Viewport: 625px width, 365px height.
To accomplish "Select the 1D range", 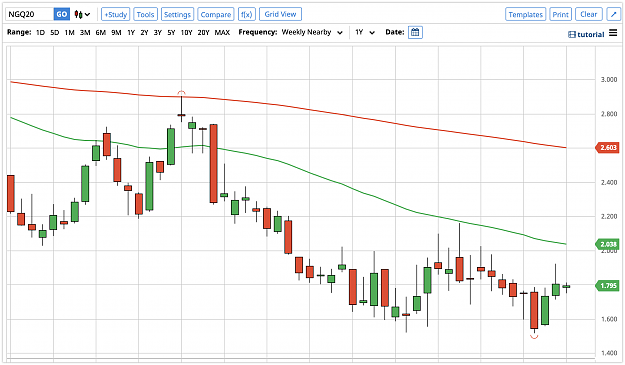I will [x=40, y=33].
